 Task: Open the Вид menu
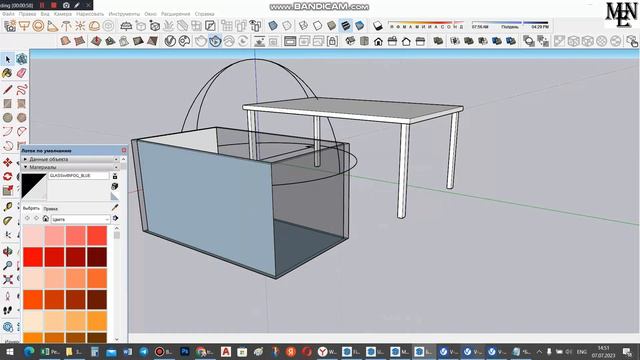(45, 14)
